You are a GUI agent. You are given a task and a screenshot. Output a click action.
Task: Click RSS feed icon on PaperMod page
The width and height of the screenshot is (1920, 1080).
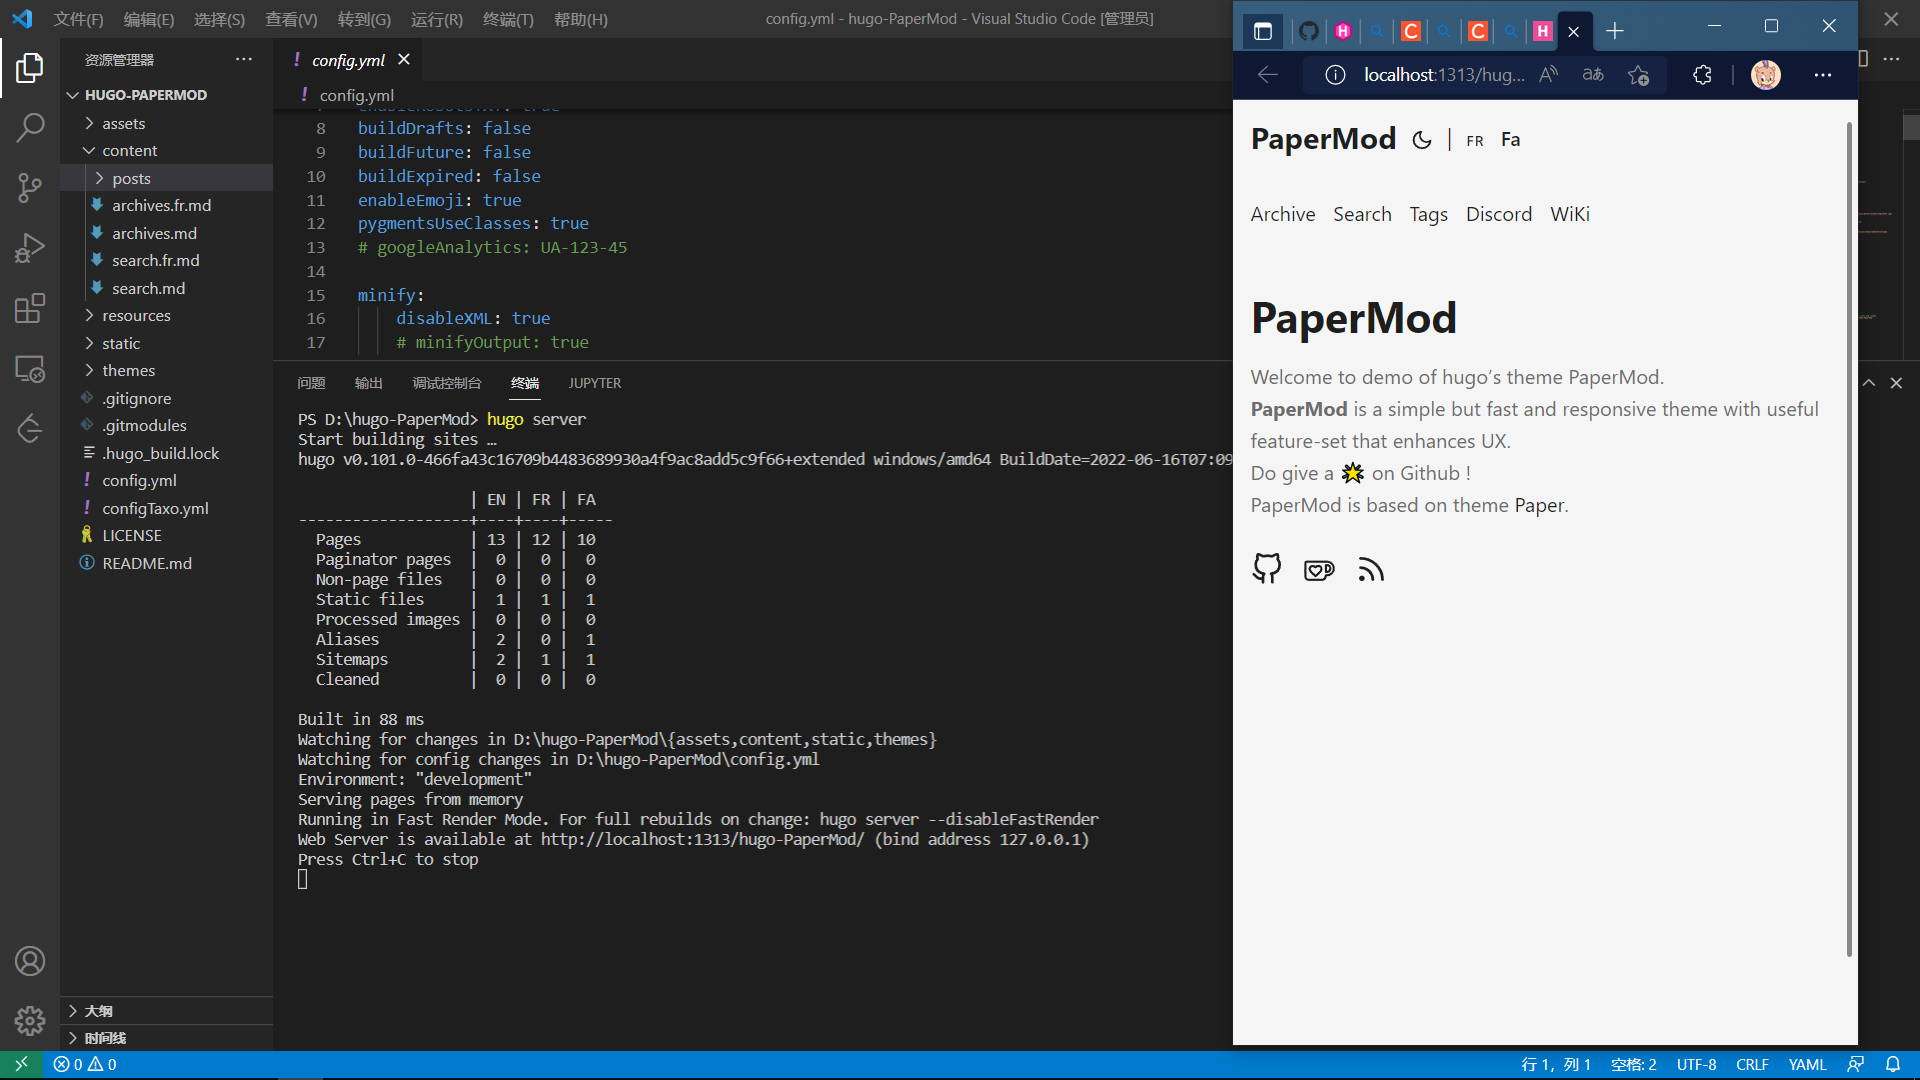(1370, 569)
